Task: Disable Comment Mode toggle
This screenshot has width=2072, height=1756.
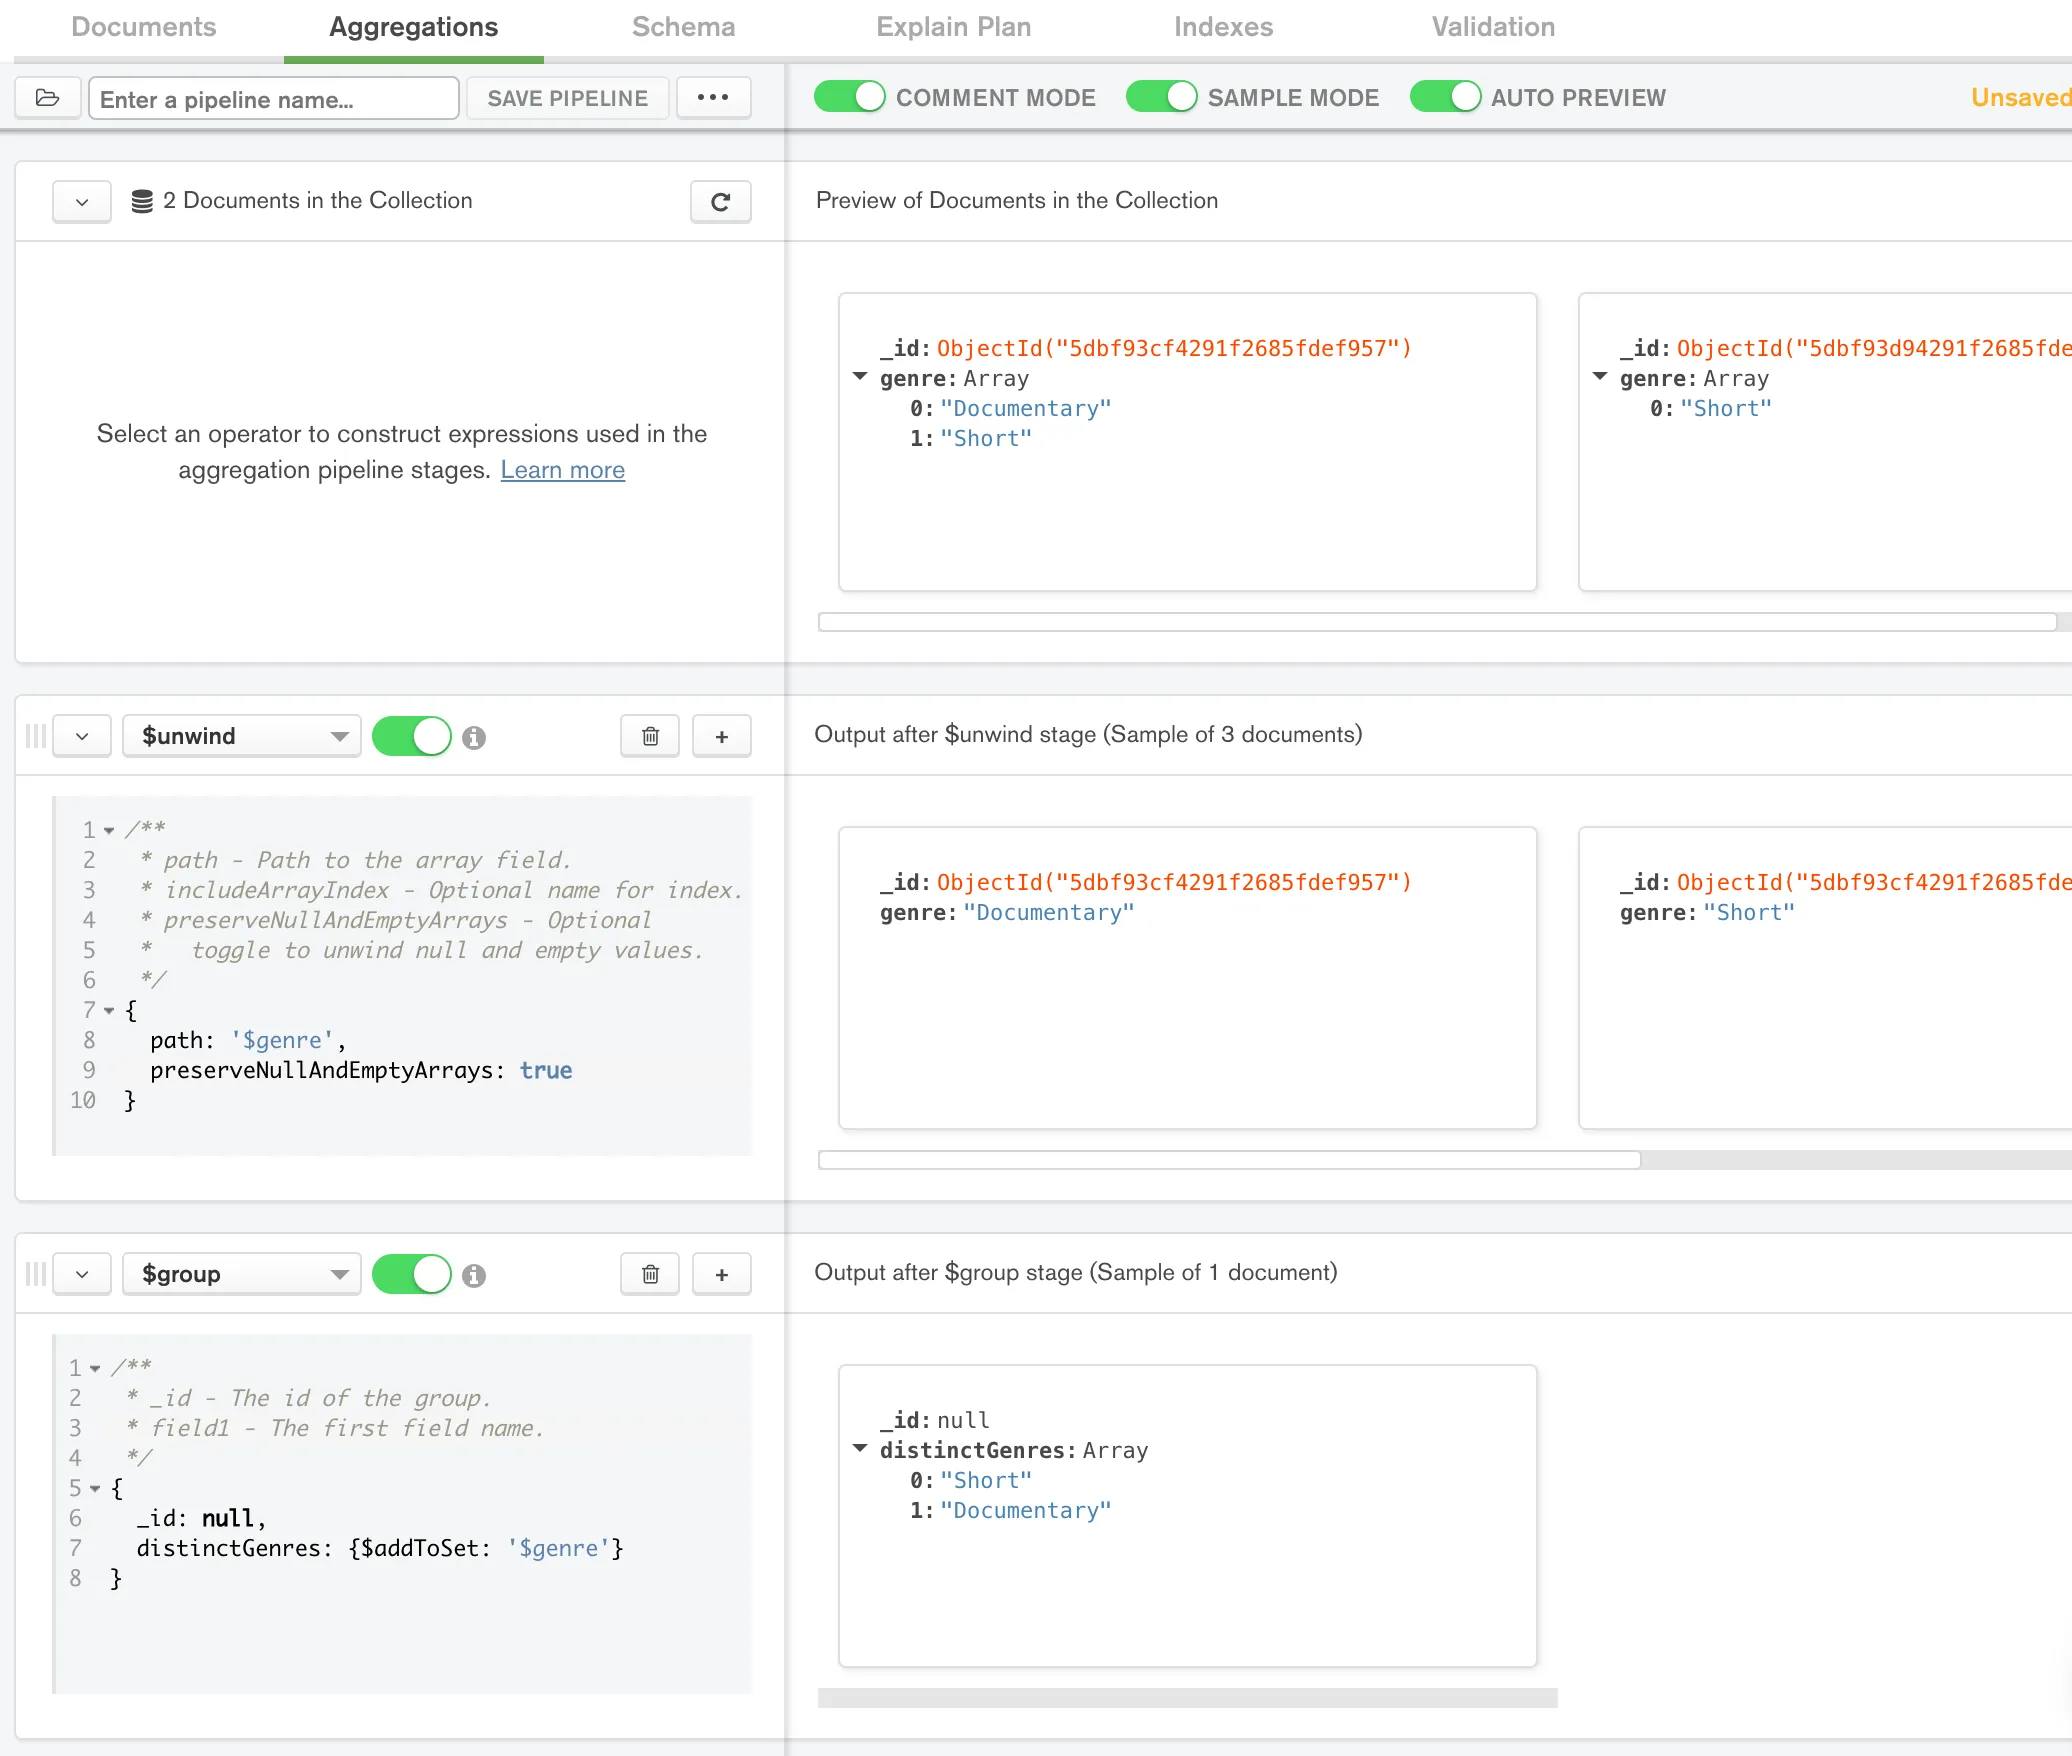Action: [x=849, y=97]
